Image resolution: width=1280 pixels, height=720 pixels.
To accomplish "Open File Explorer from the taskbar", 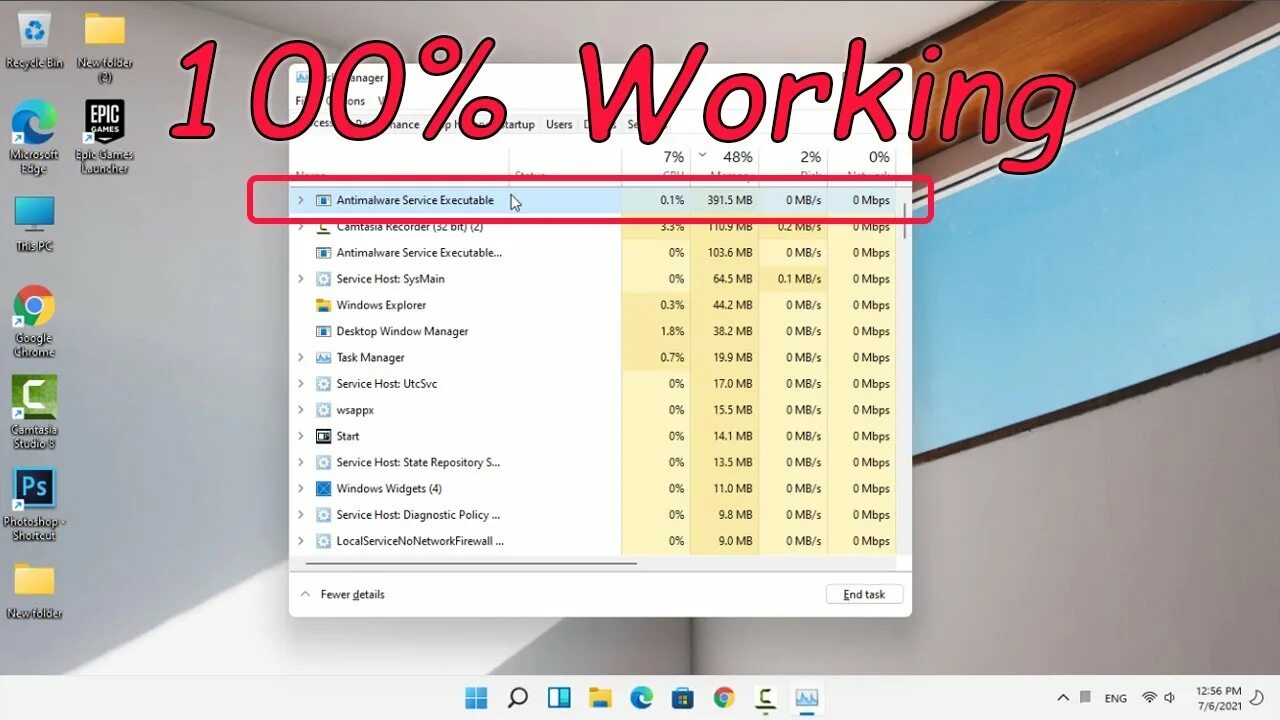I will (x=600, y=697).
